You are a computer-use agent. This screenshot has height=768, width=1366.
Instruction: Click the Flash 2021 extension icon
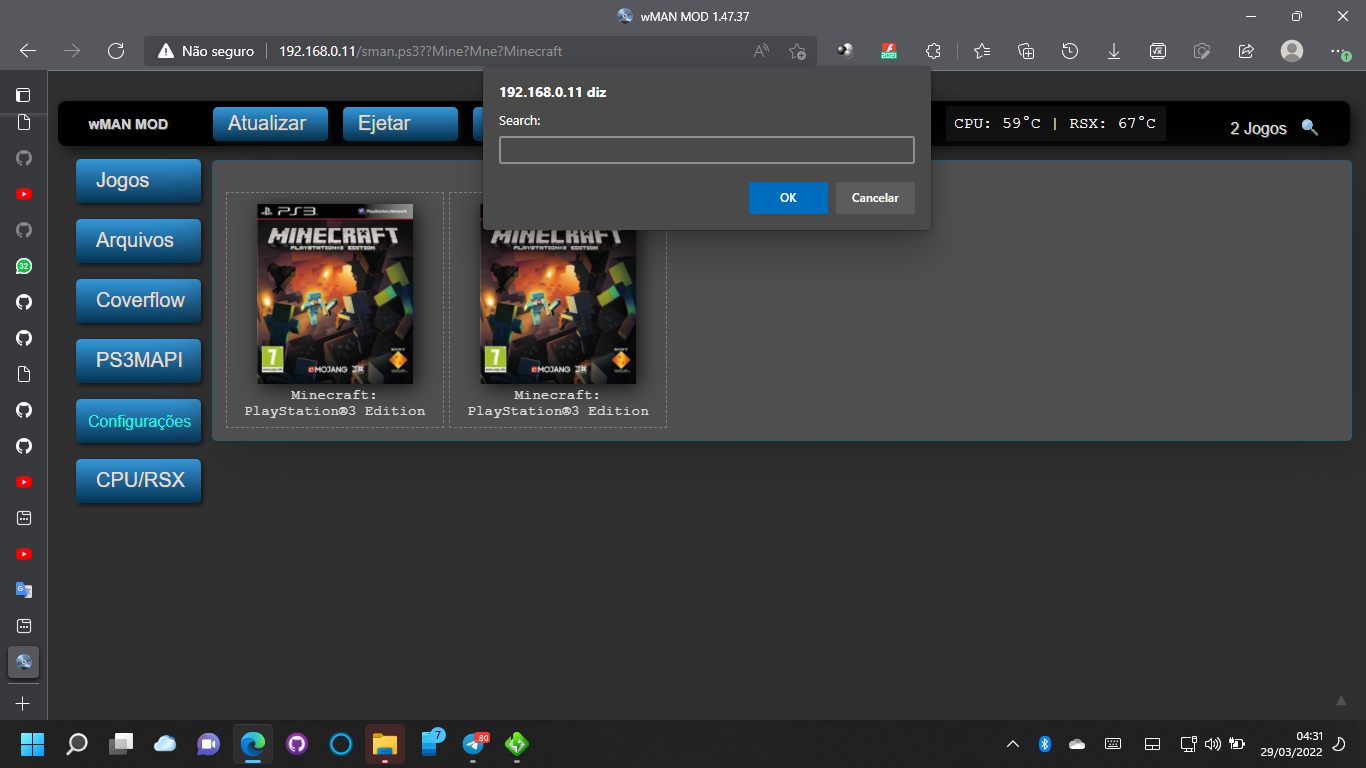click(888, 50)
